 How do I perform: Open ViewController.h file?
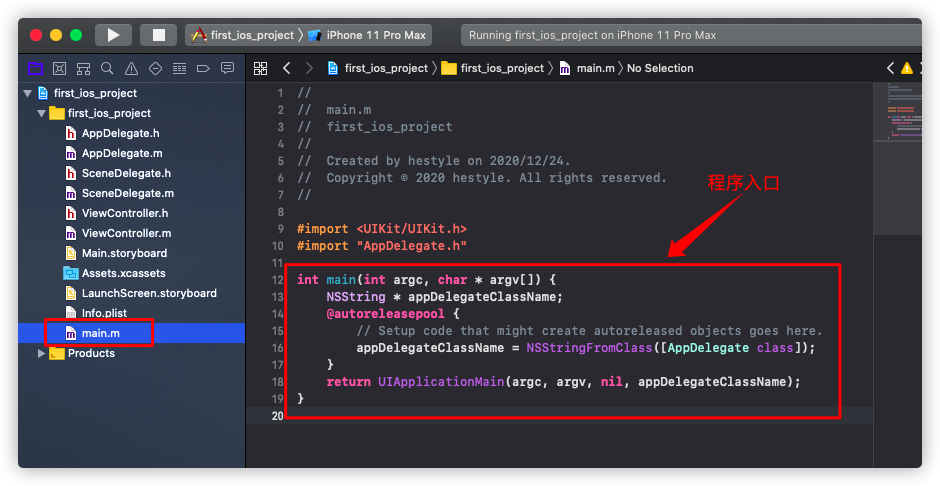[125, 213]
